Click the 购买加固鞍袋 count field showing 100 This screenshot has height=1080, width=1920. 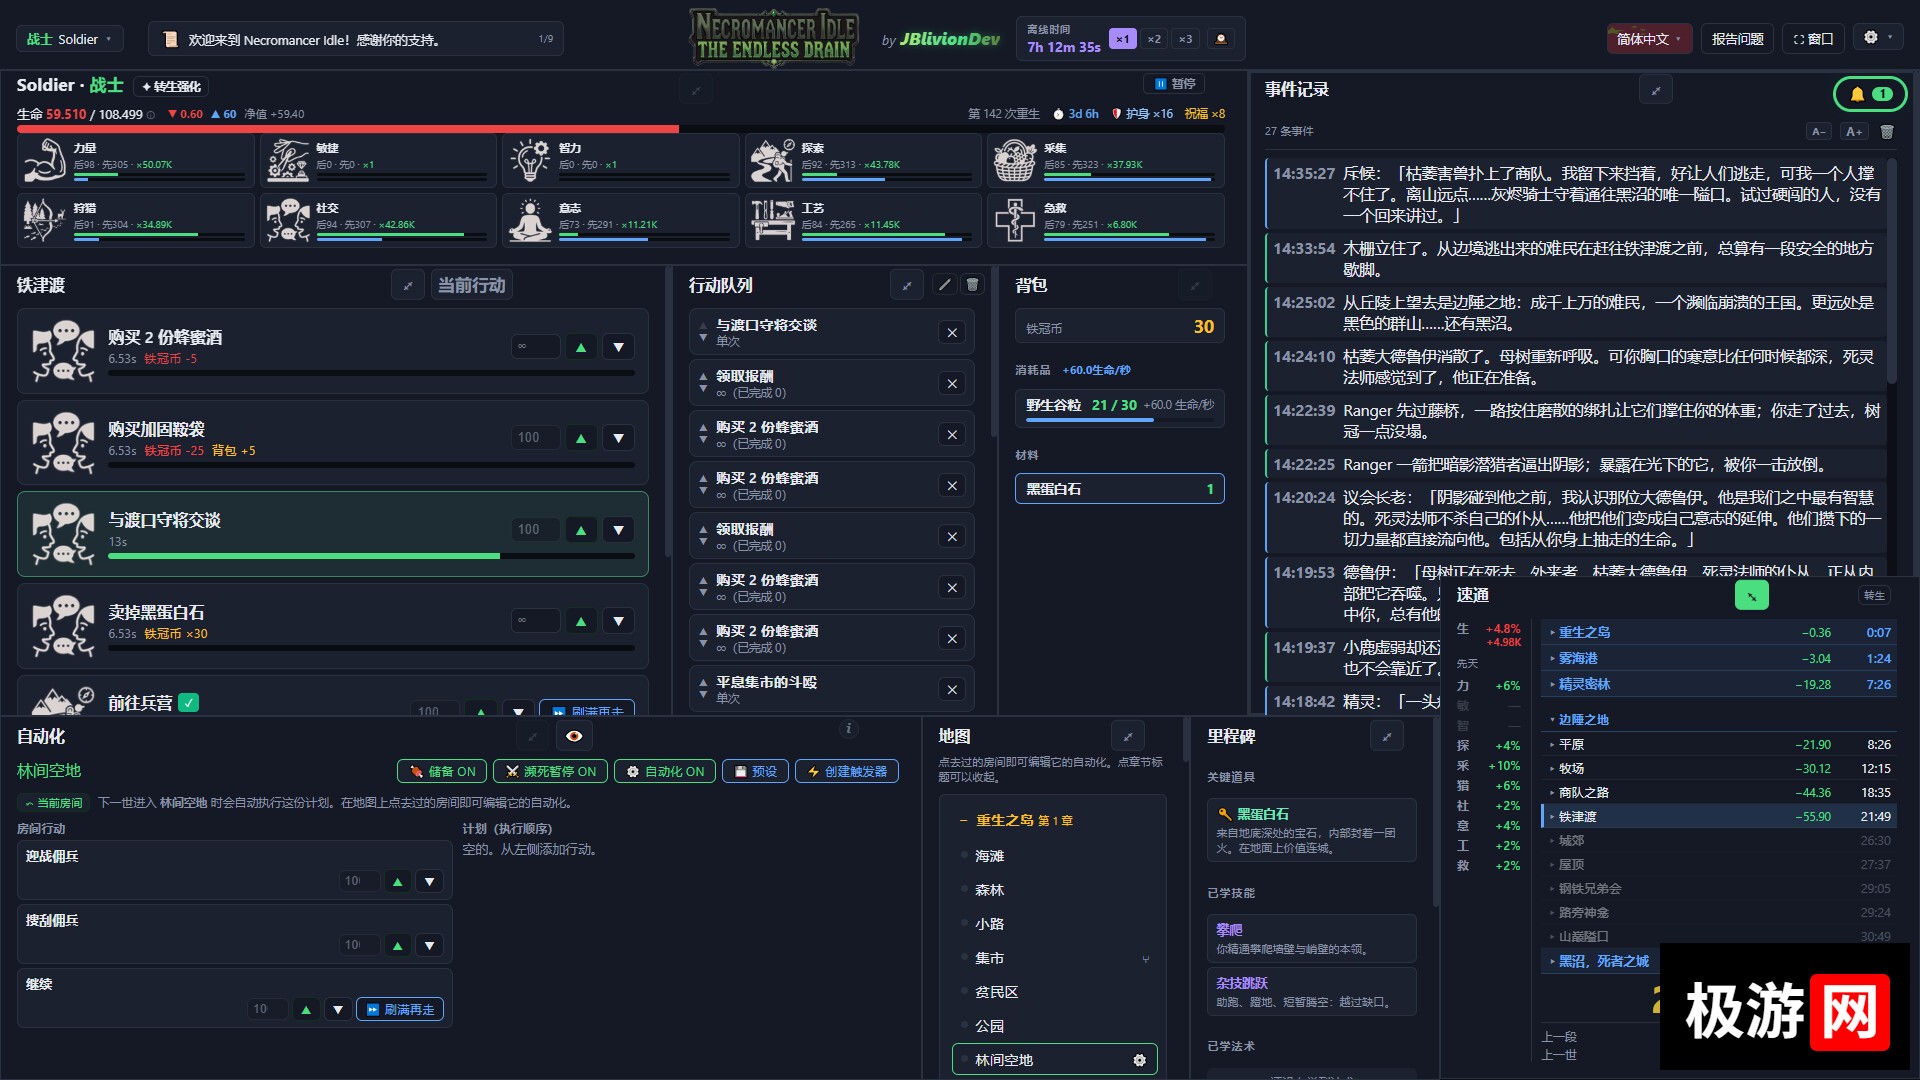pyautogui.click(x=535, y=438)
